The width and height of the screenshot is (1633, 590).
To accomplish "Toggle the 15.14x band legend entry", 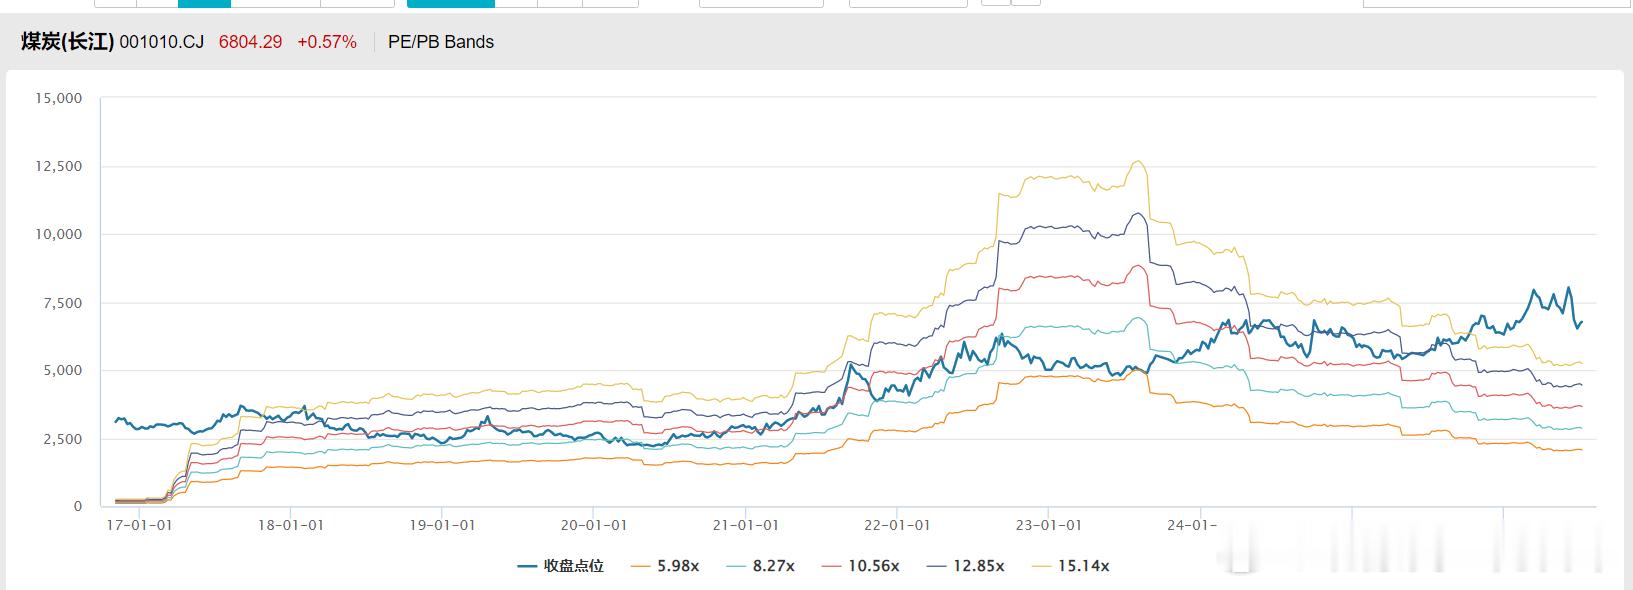I will [x=1071, y=566].
